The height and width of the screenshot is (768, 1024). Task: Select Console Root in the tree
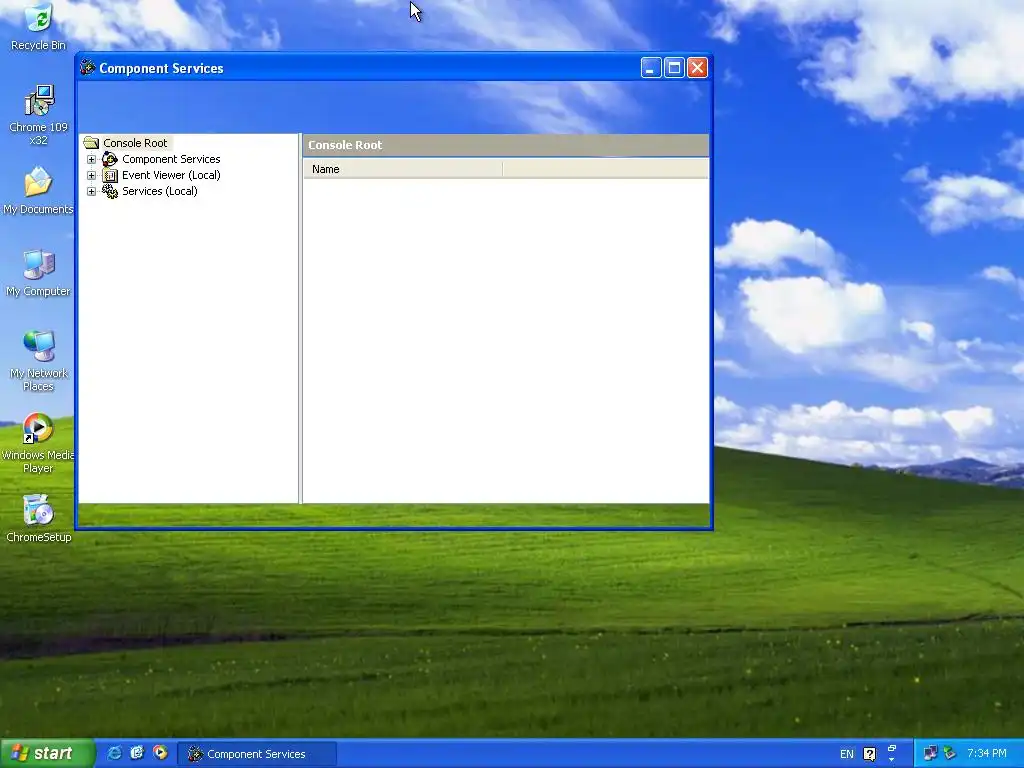click(x=135, y=143)
